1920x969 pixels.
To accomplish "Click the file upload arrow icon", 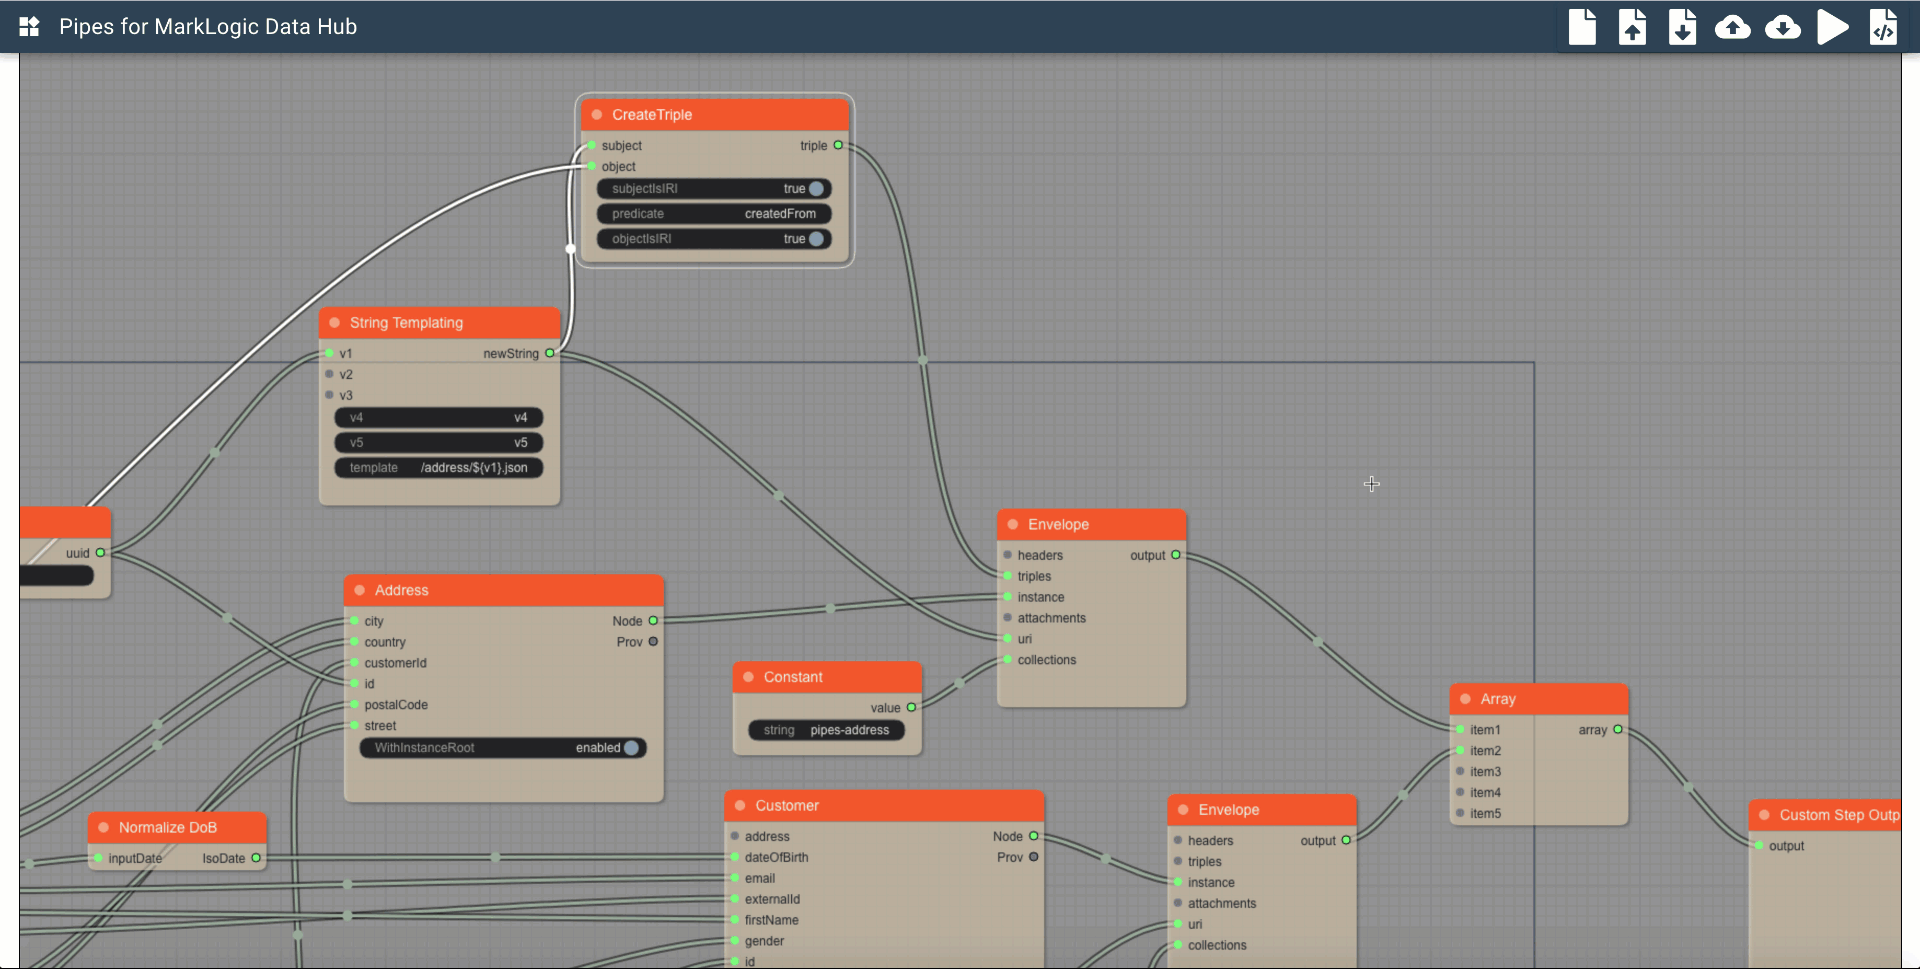I will 1632,27.
